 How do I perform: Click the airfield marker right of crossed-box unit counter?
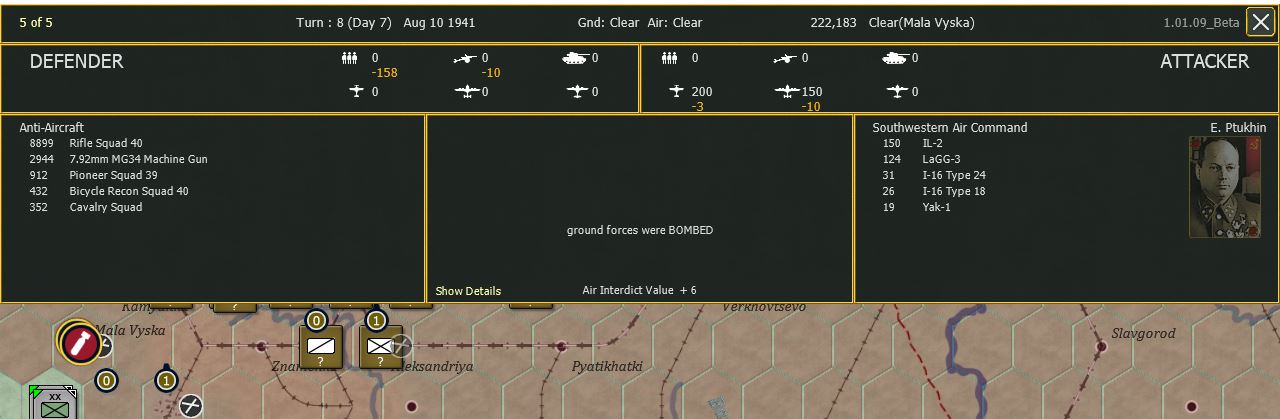point(400,346)
